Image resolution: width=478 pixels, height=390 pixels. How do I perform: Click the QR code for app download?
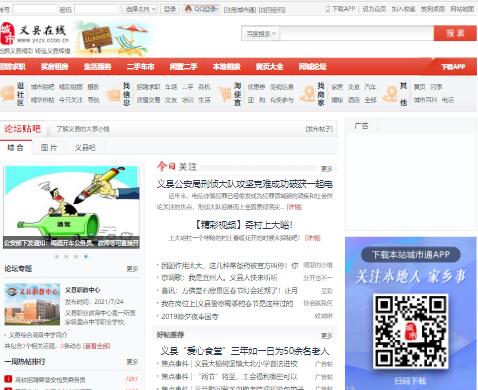click(x=410, y=331)
